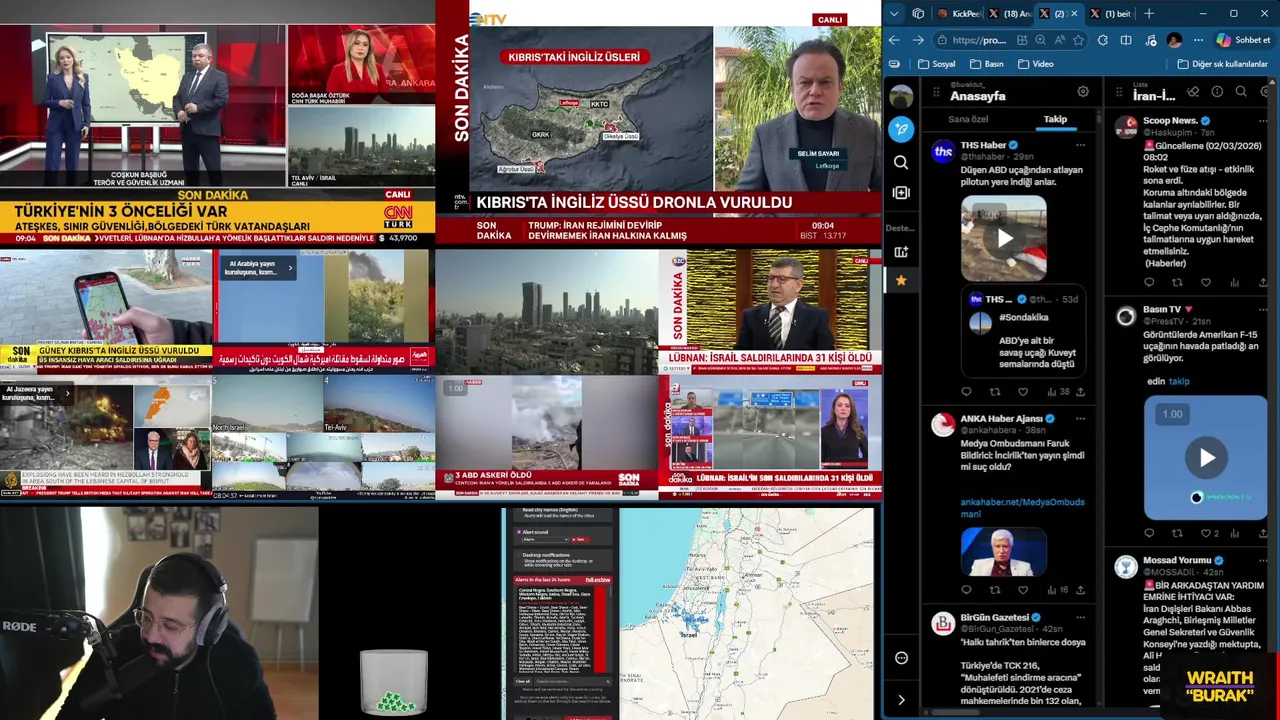Repost the Scoop News post

click(x=1177, y=283)
